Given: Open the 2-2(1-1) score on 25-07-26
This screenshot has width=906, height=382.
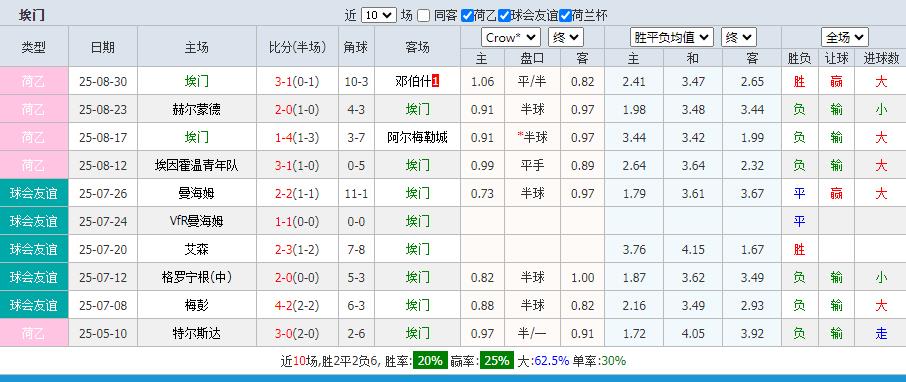Looking at the screenshot, I should coord(297,193).
